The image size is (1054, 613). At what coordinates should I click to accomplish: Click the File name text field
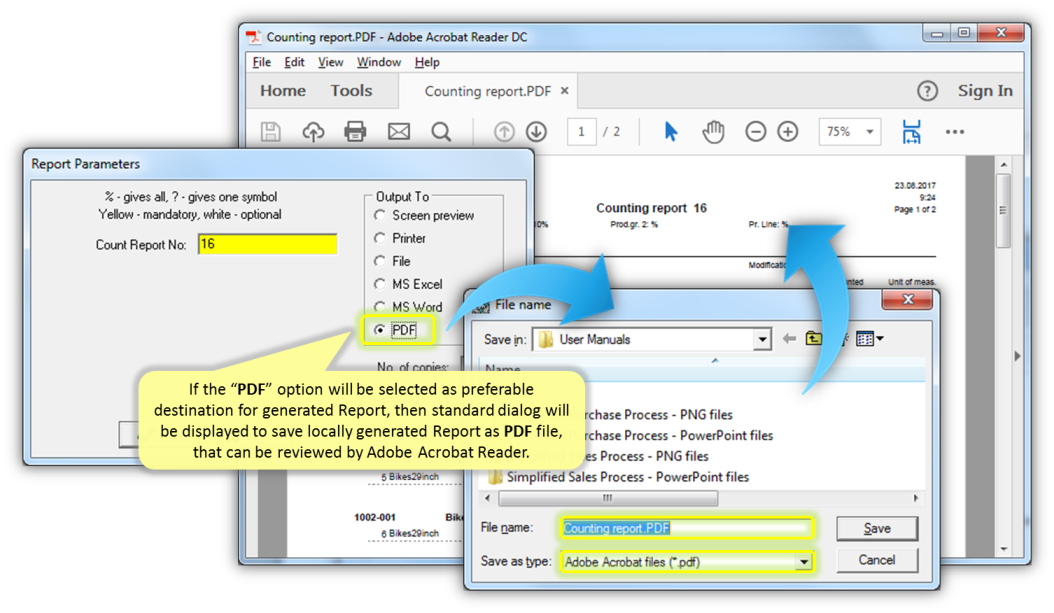coord(687,528)
